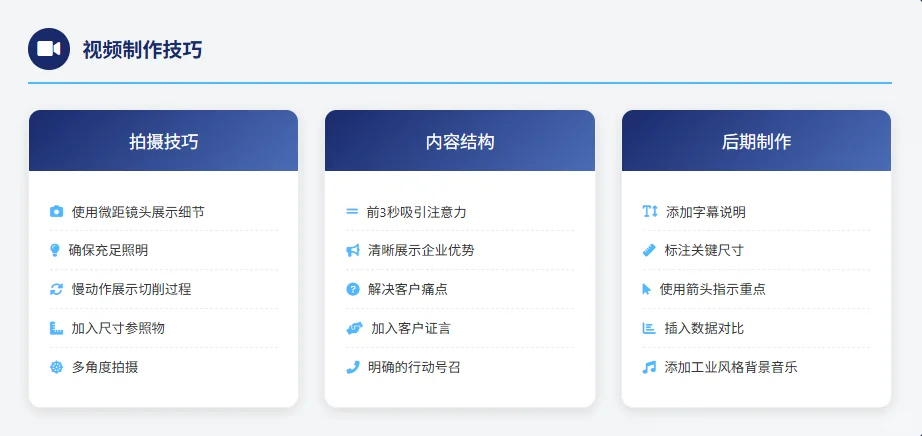Select the text 多角度拍摄
Image resolution: width=922 pixels, height=436 pixels.
click(x=105, y=368)
